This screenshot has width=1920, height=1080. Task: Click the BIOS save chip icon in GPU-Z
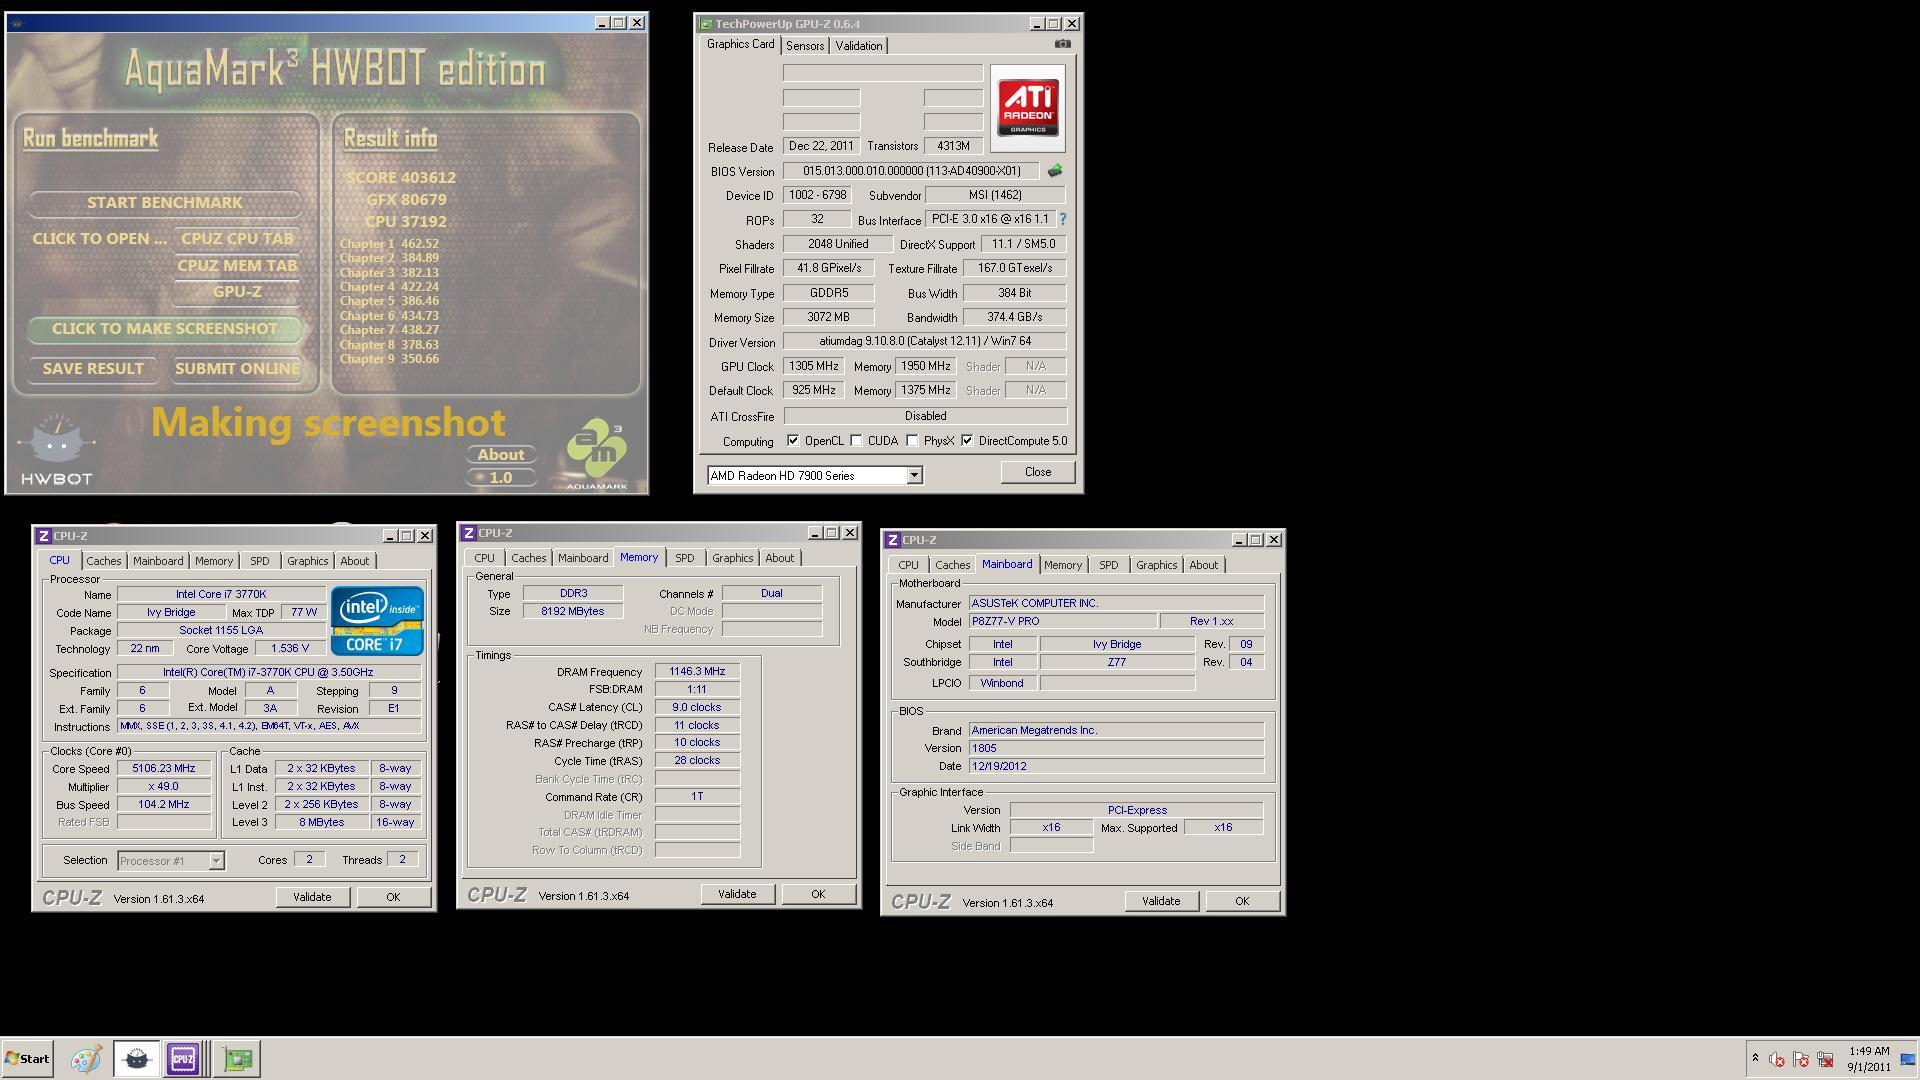point(1054,171)
